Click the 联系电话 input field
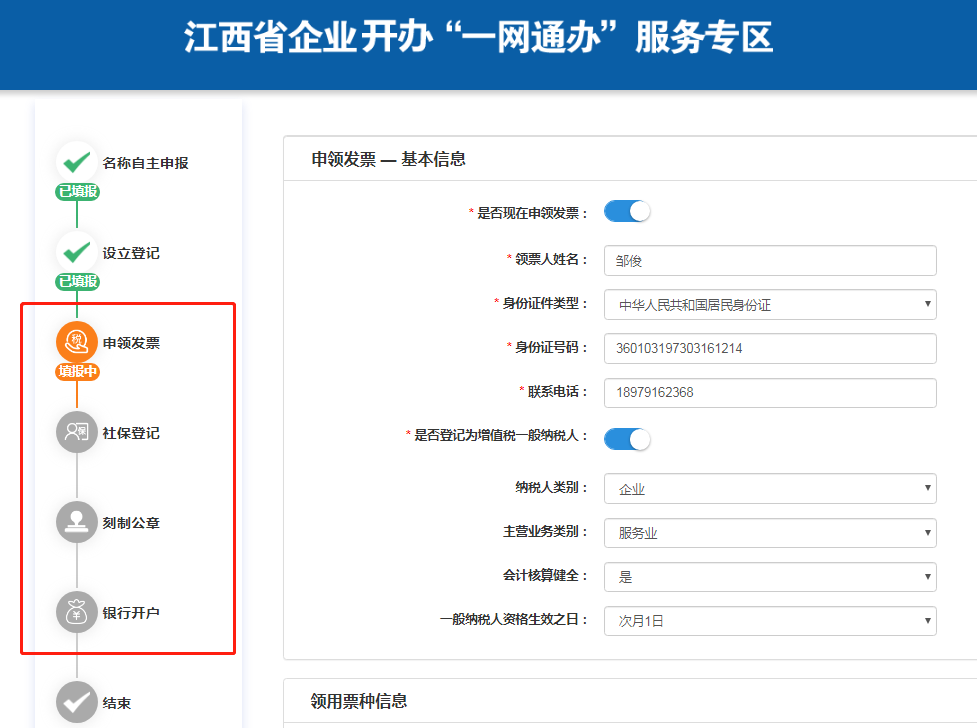 (770, 393)
